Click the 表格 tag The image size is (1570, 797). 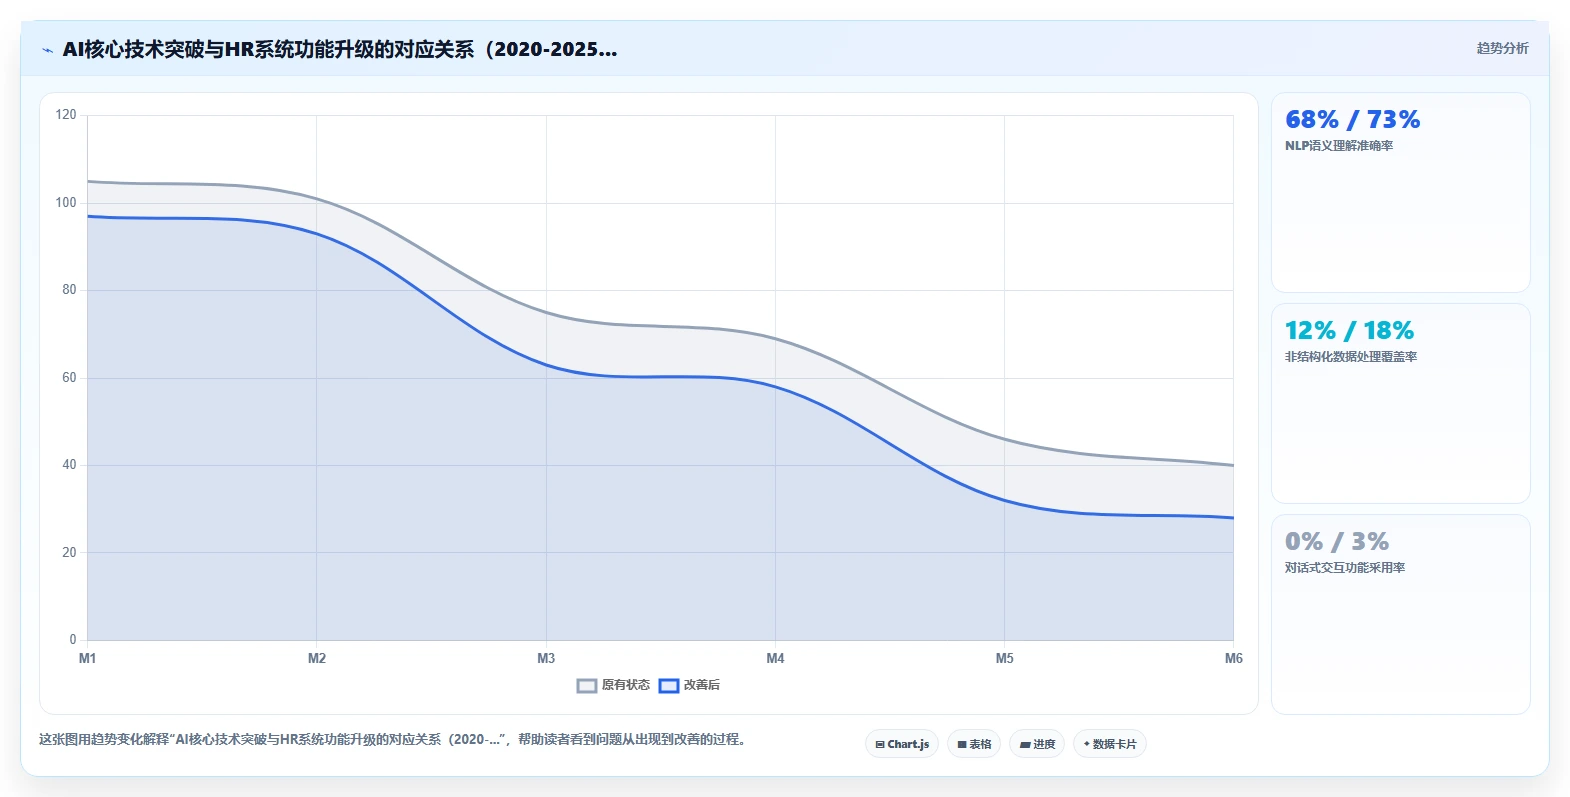coord(974,744)
